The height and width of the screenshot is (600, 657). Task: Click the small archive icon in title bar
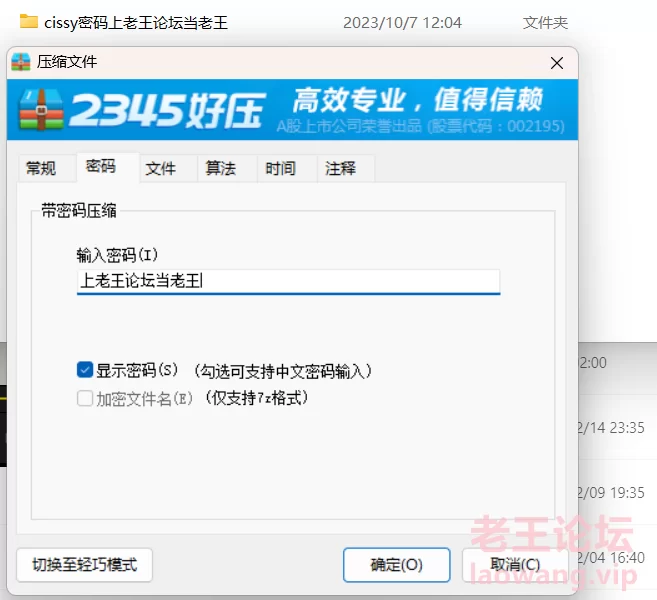21,62
